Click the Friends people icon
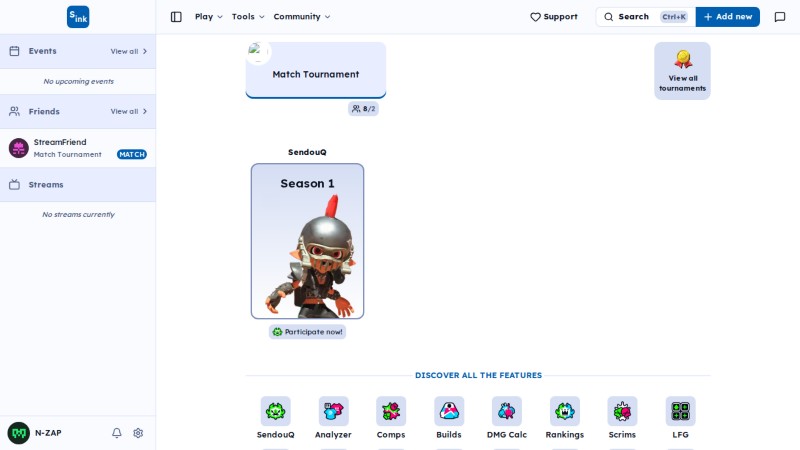Image resolution: width=800 pixels, height=450 pixels. [14, 111]
